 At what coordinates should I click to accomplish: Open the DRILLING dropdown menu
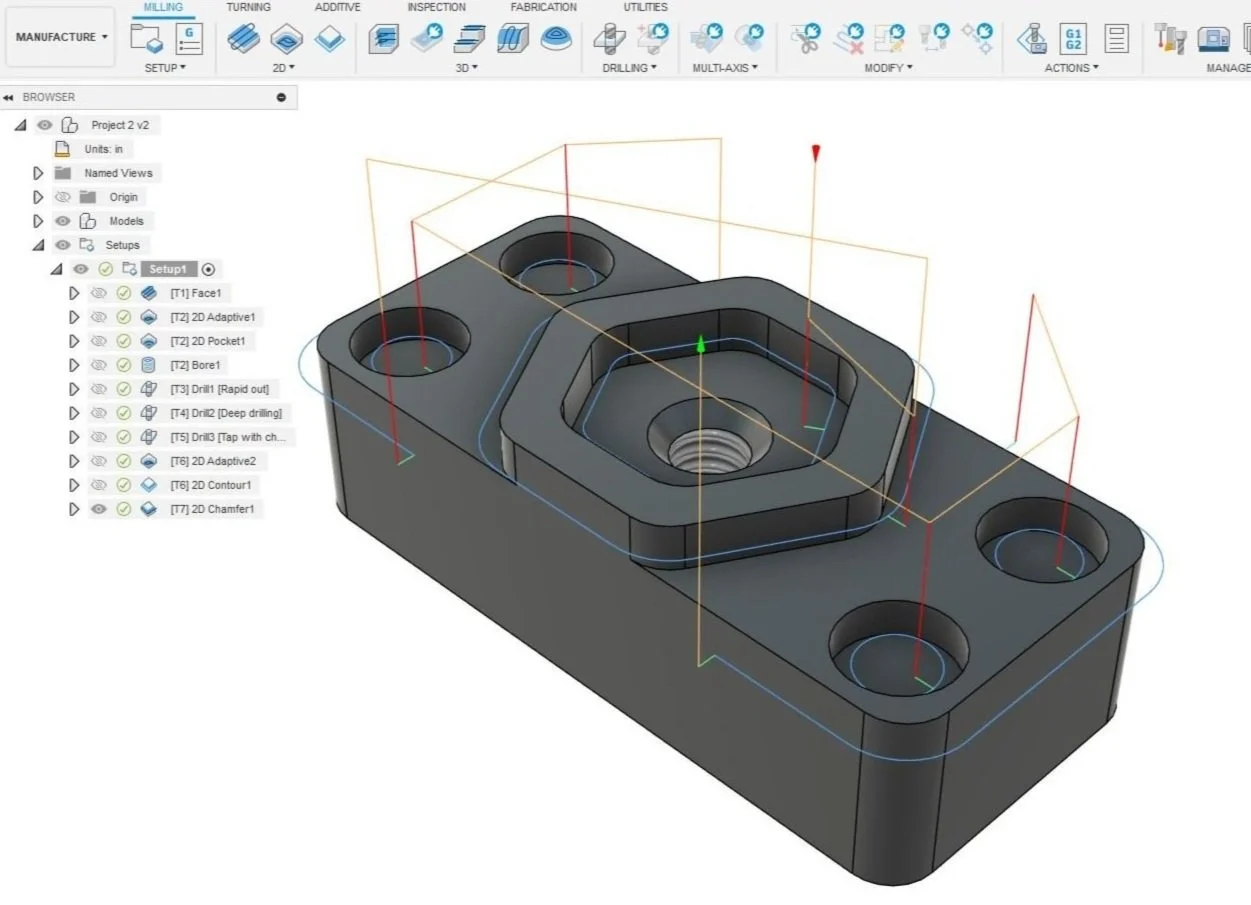point(629,68)
